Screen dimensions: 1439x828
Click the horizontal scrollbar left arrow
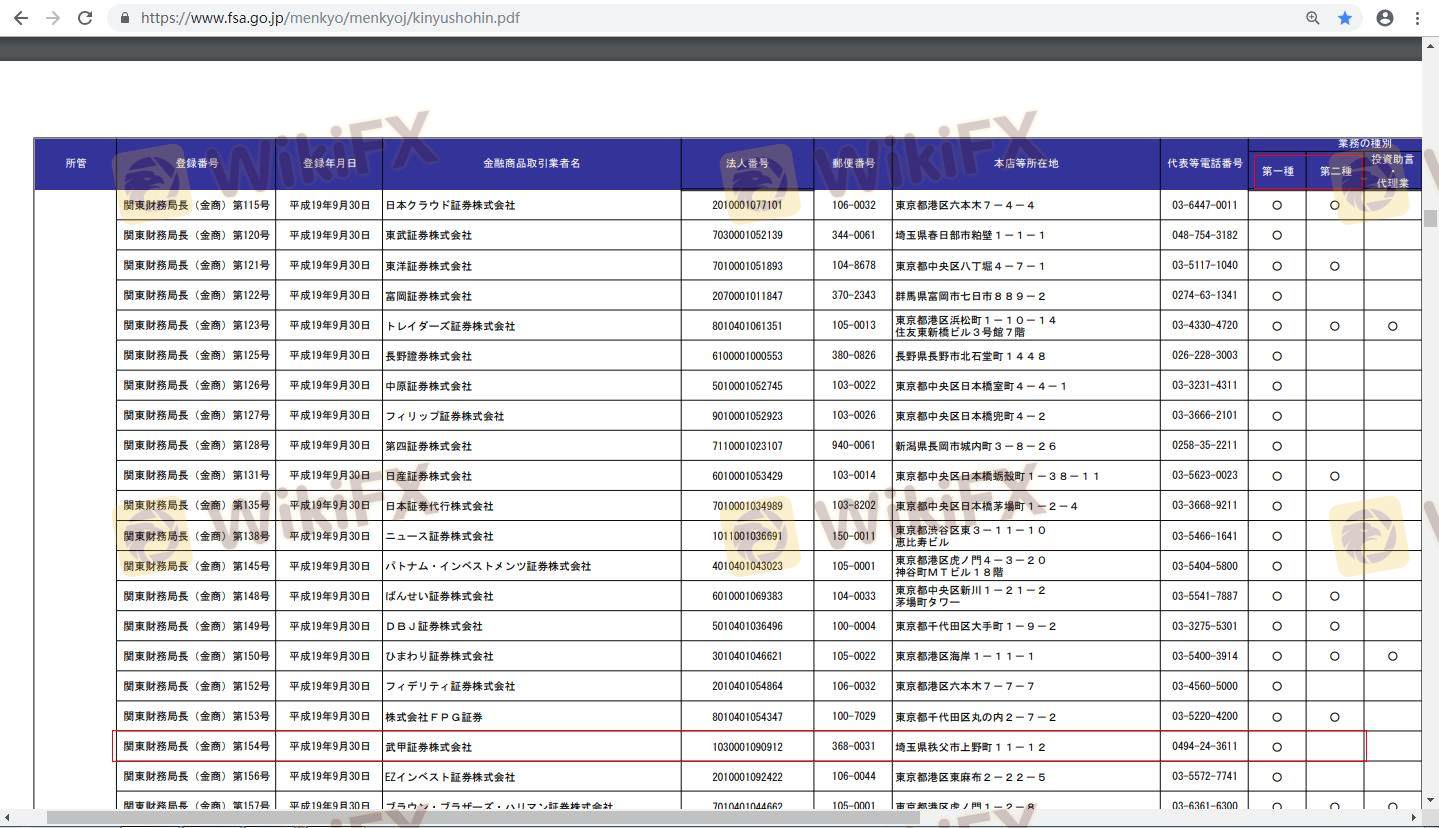tap(8, 818)
